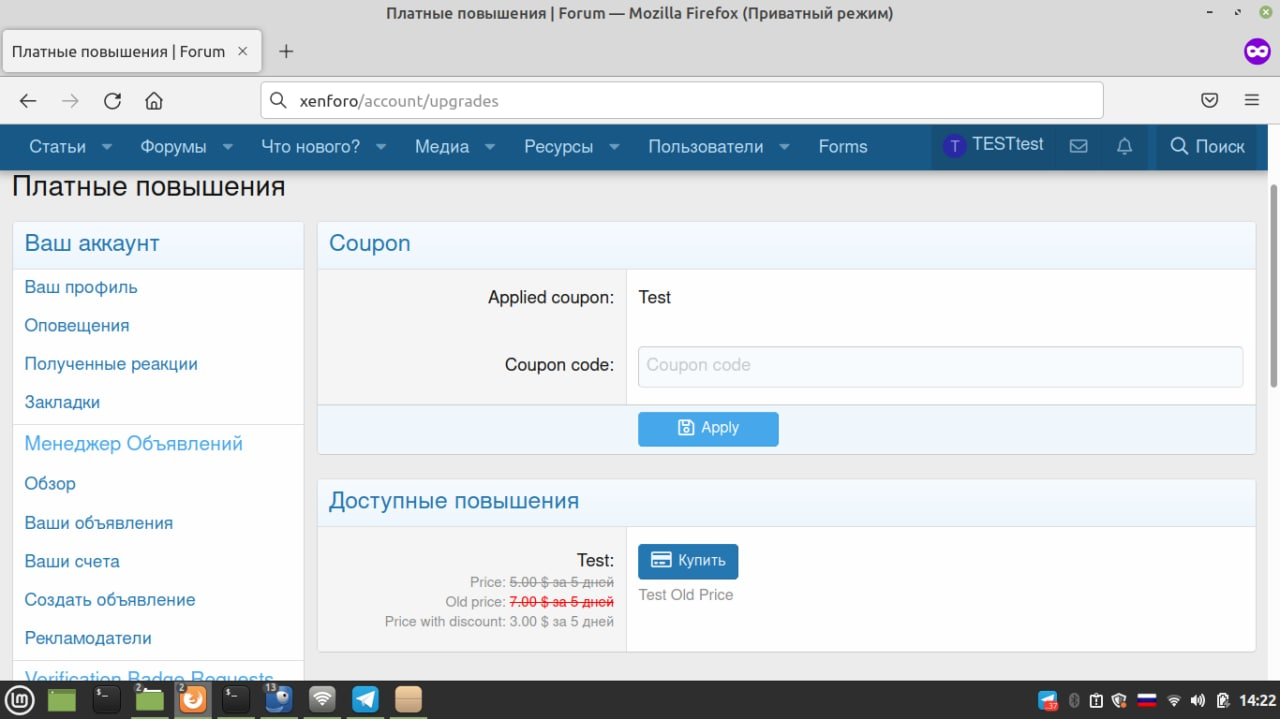Open Firefox hamburger application menu
This screenshot has height=719, width=1280.
1251,101
